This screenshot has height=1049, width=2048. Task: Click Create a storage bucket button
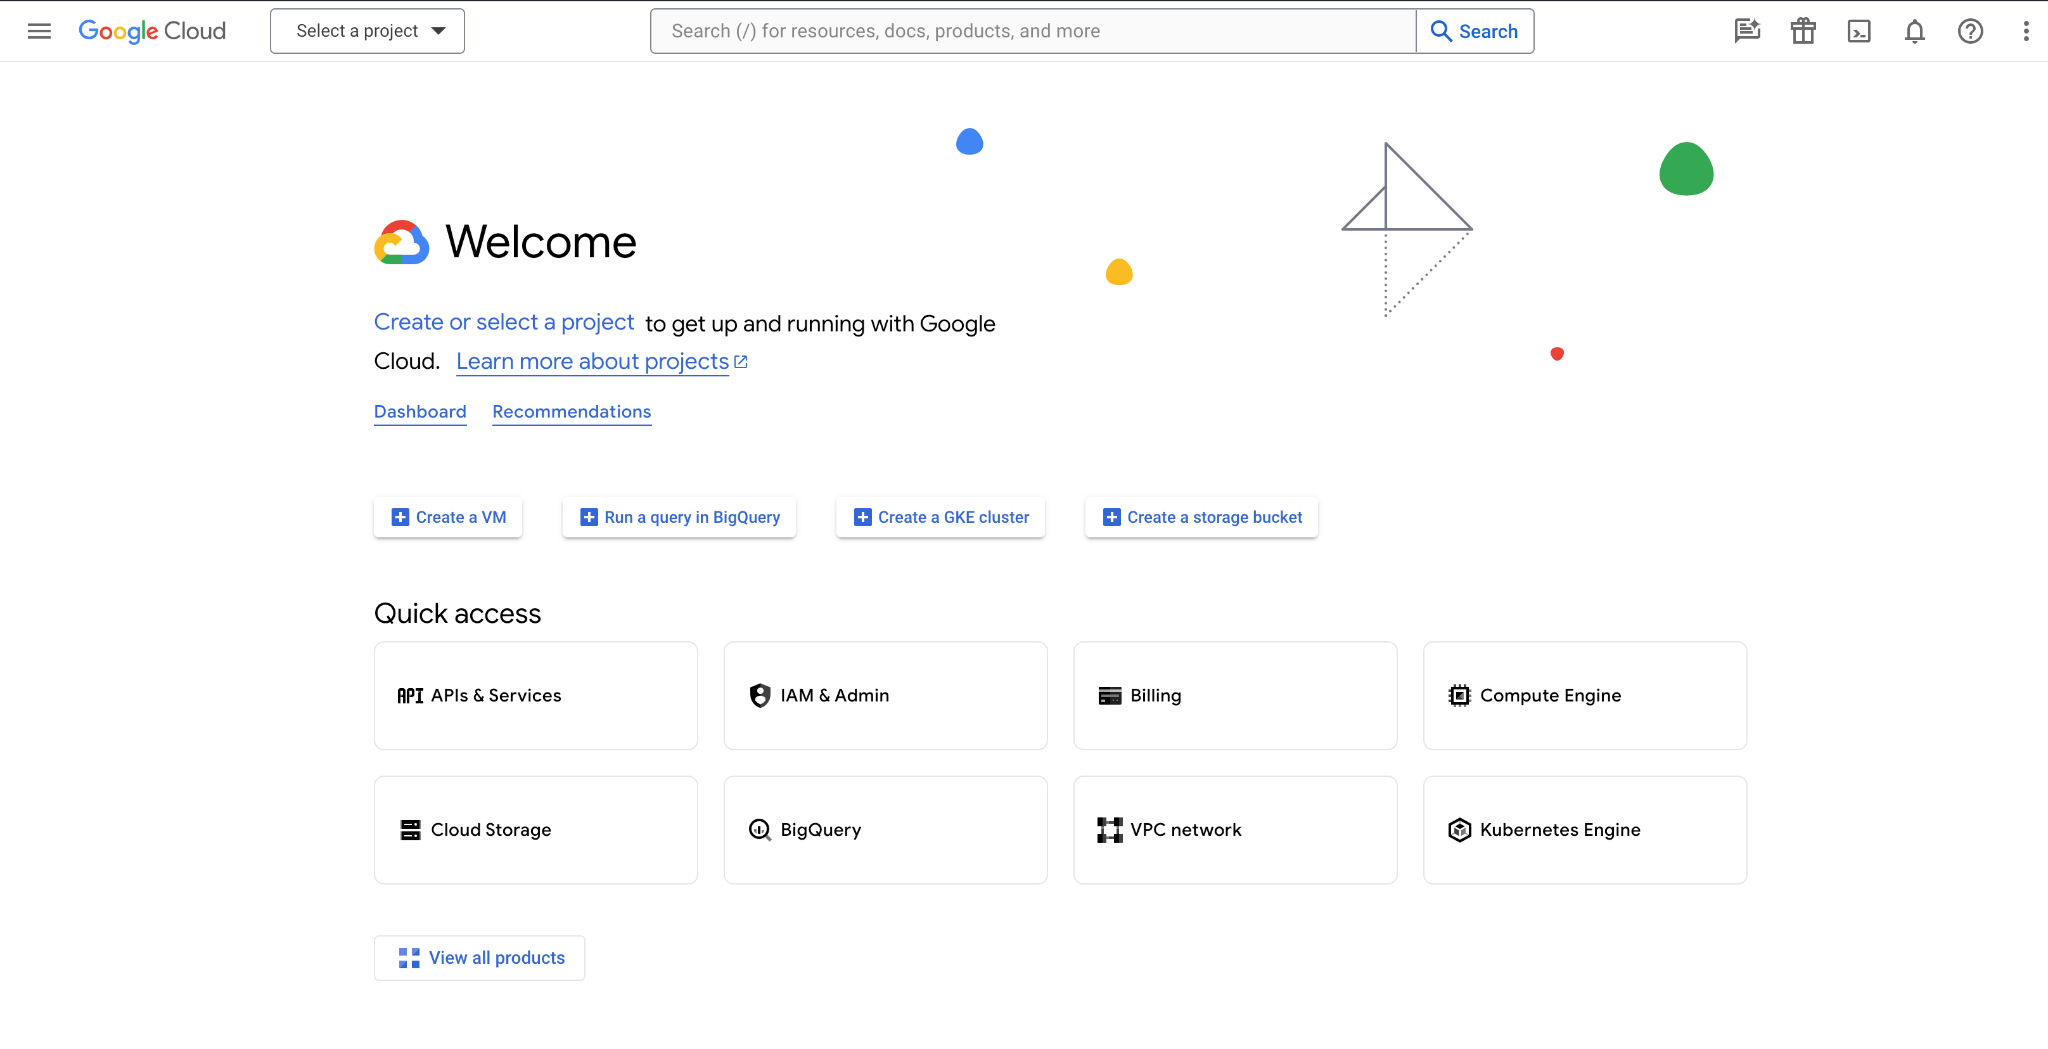coord(1202,517)
